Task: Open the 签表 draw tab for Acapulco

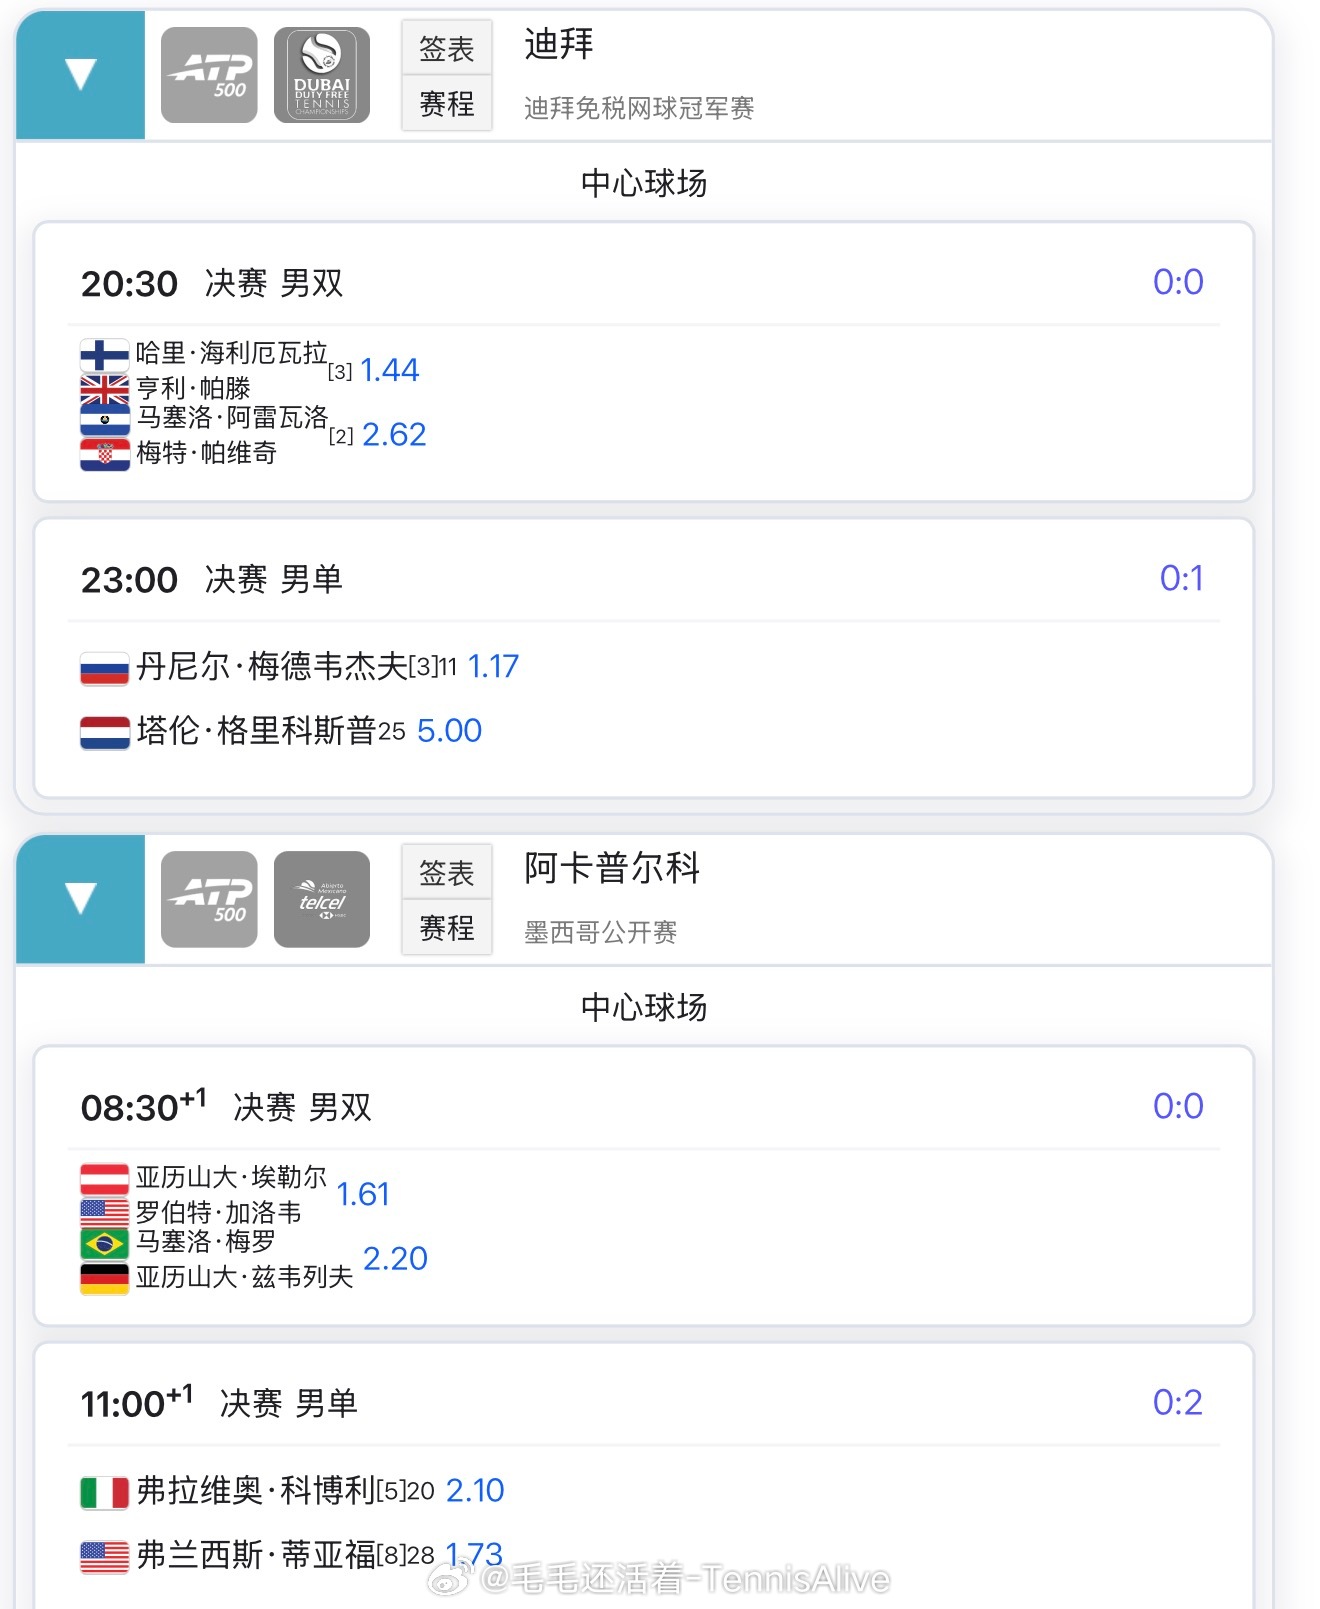Action: (x=447, y=872)
